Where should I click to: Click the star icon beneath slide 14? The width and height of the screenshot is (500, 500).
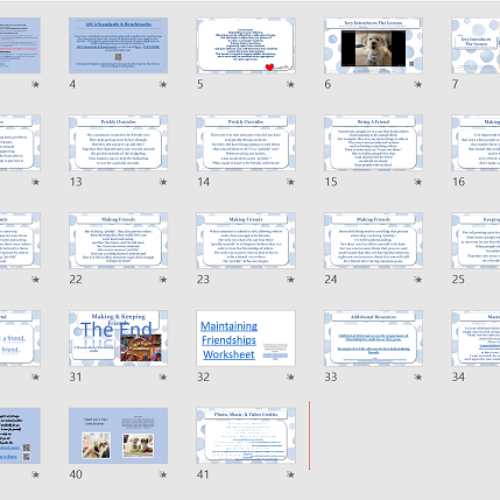[290, 182]
